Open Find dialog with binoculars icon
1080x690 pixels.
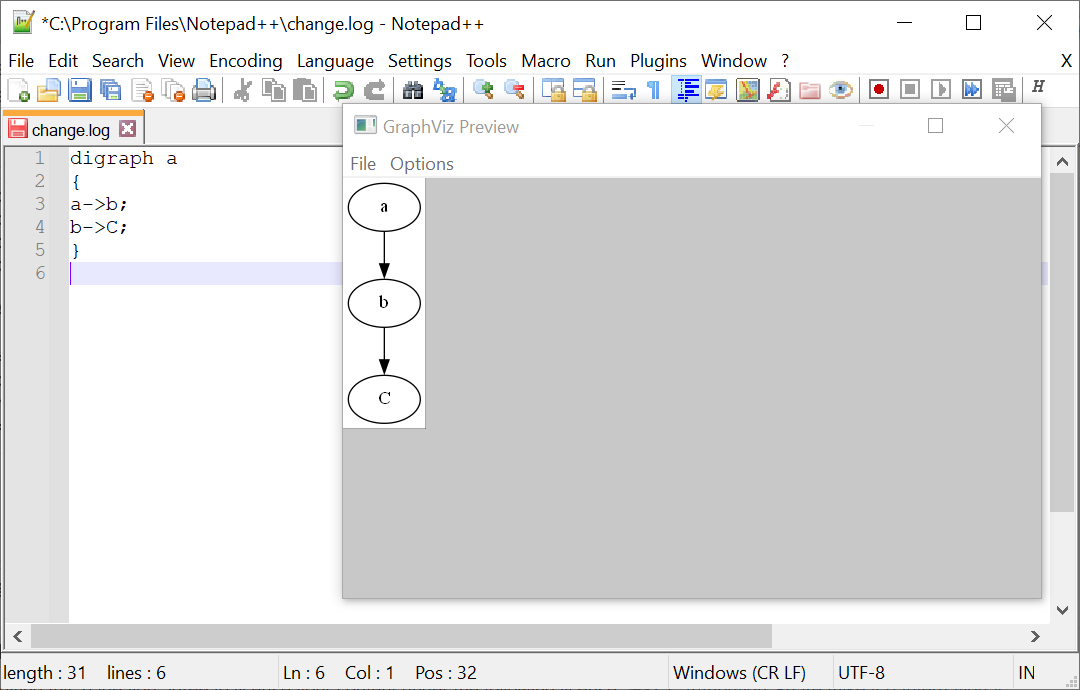pos(413,90)
